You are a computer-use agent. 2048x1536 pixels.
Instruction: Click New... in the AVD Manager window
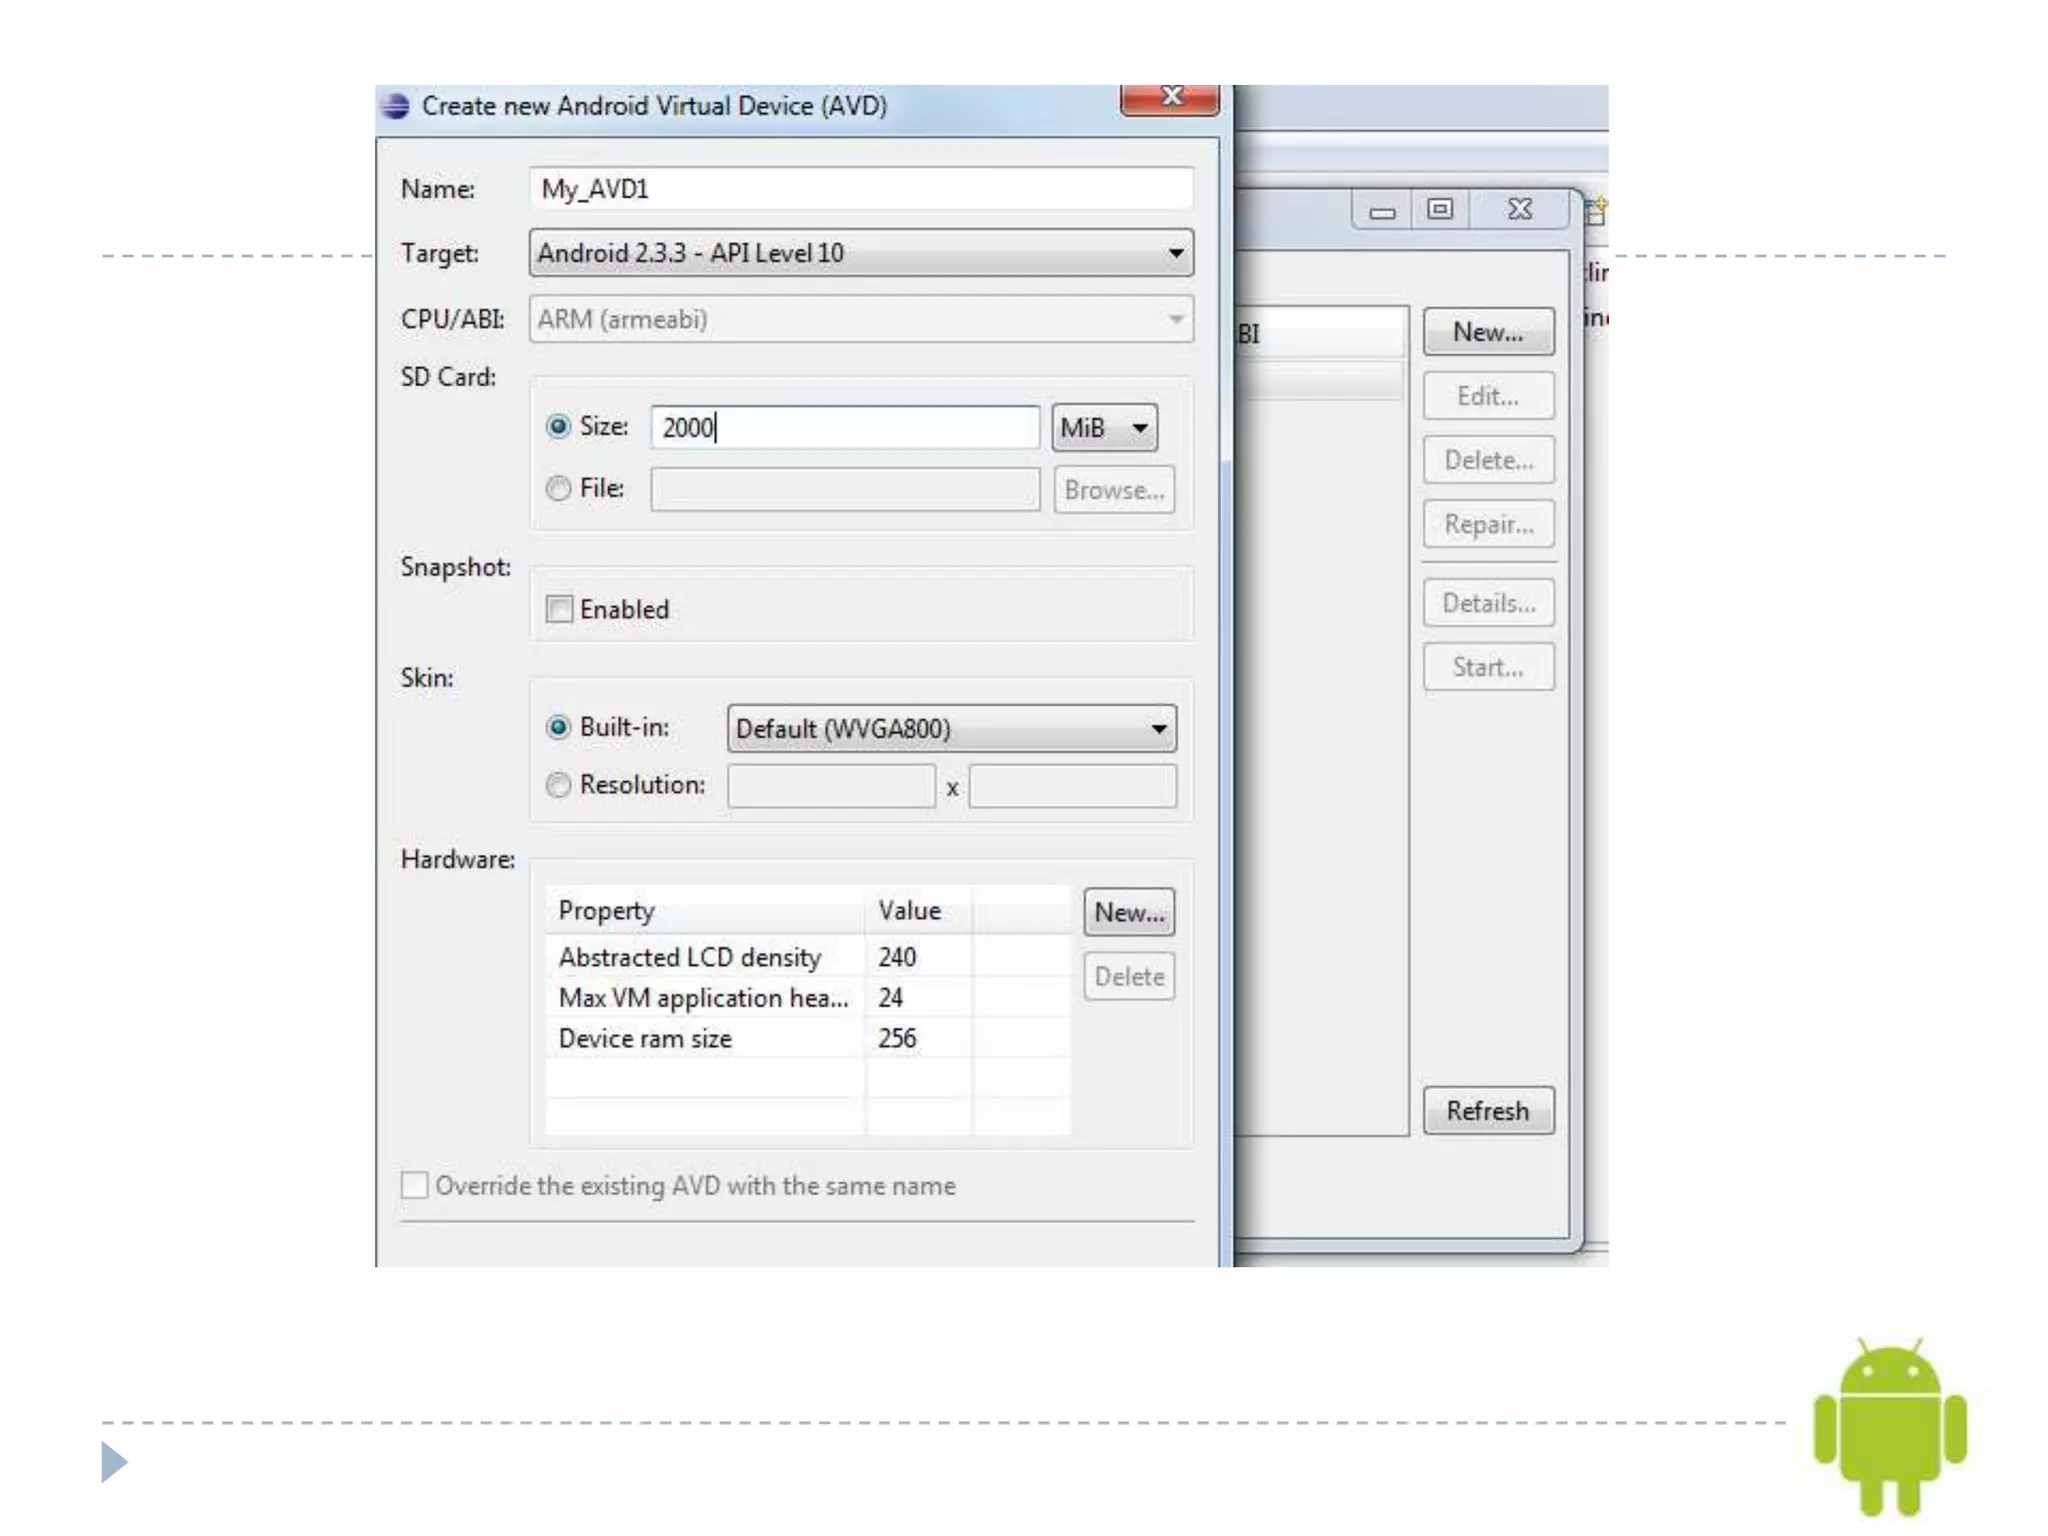[x=1487, y=332]
